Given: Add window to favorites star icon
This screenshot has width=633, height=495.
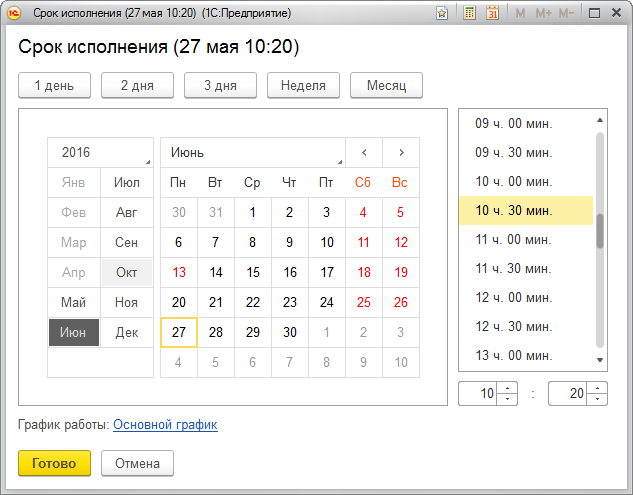Looking at the screenshot, I should [x=442, y=13].
